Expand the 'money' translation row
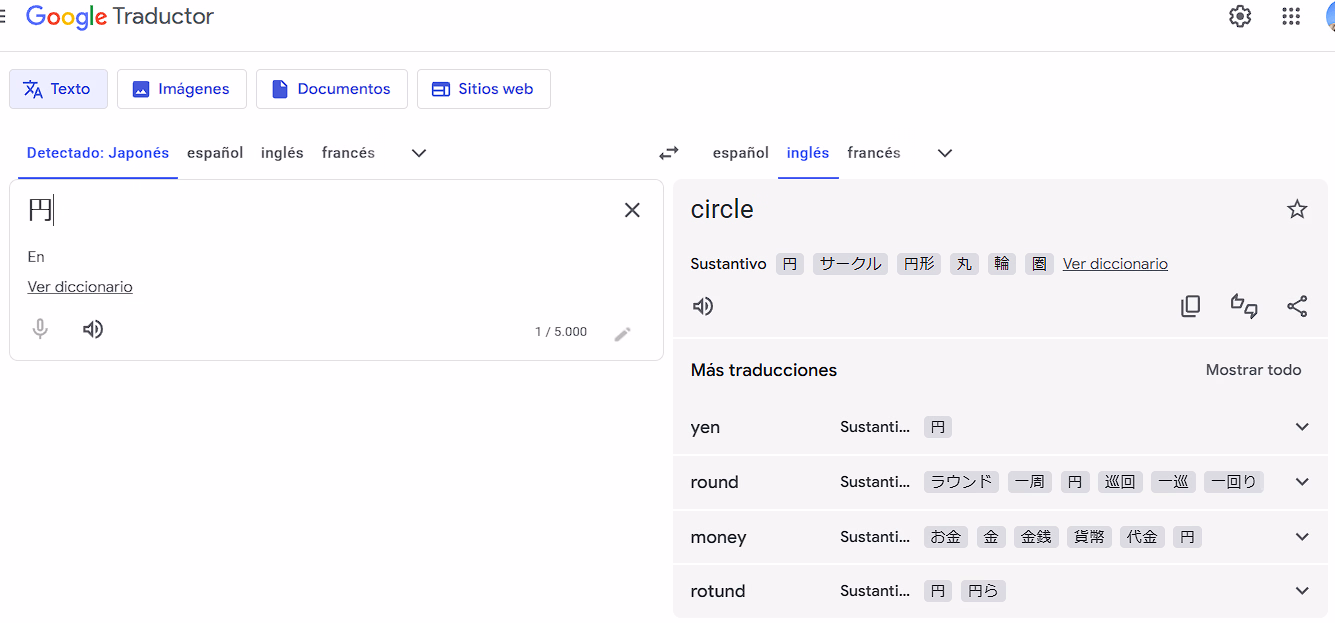This screenshot has width=1335, height=623. tap(1302, 537)
